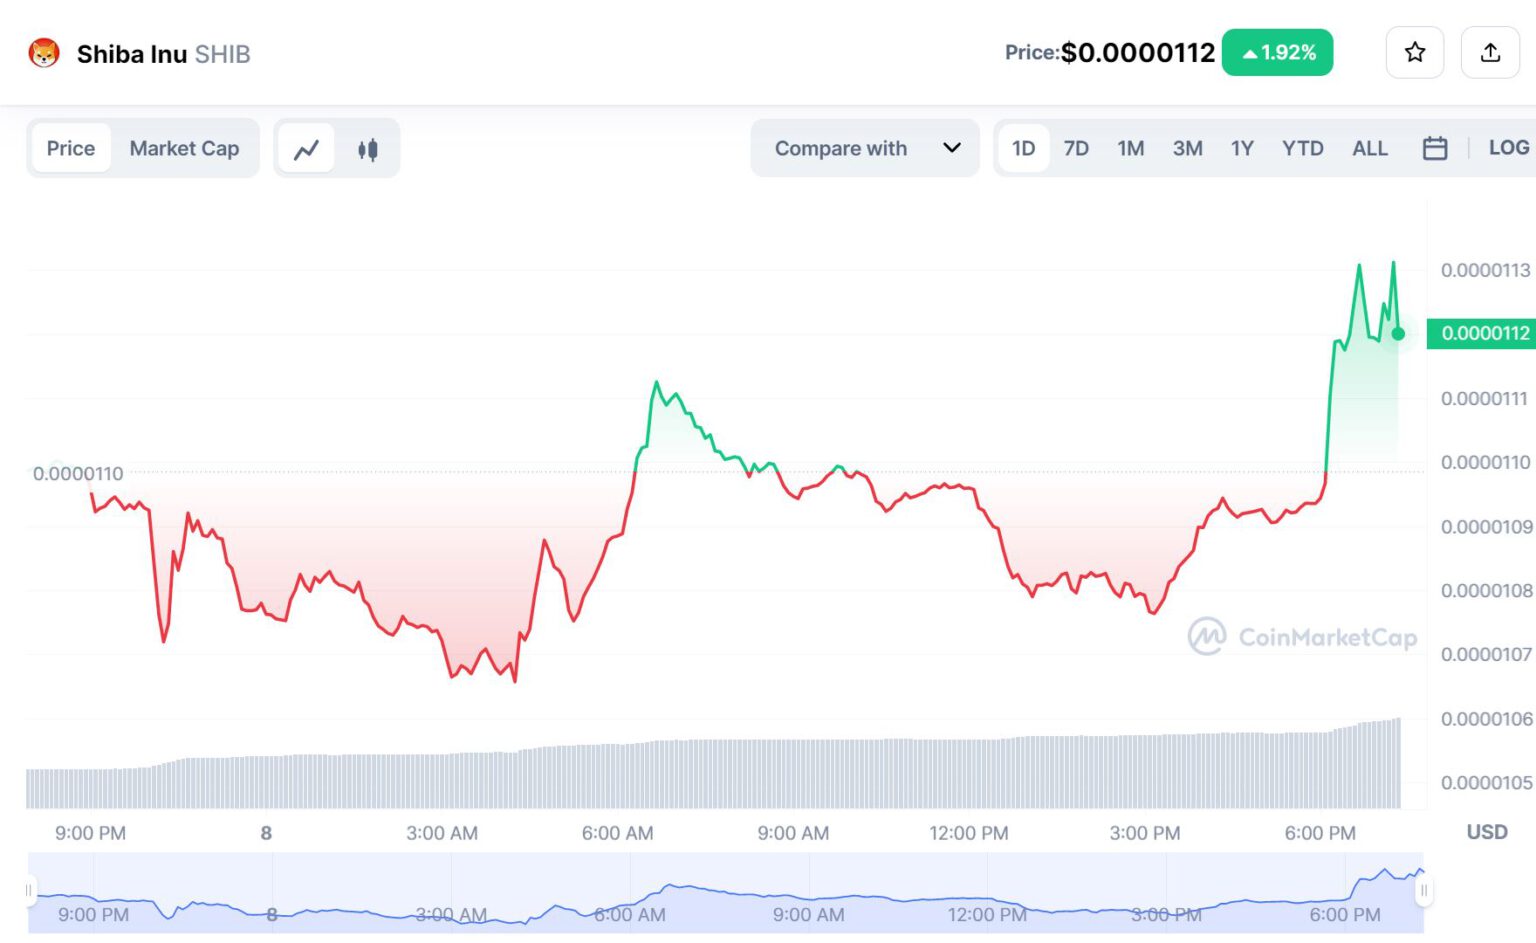Switch to line chart view icon
This screenshot has width=1536, height=943.
(306, 149)
